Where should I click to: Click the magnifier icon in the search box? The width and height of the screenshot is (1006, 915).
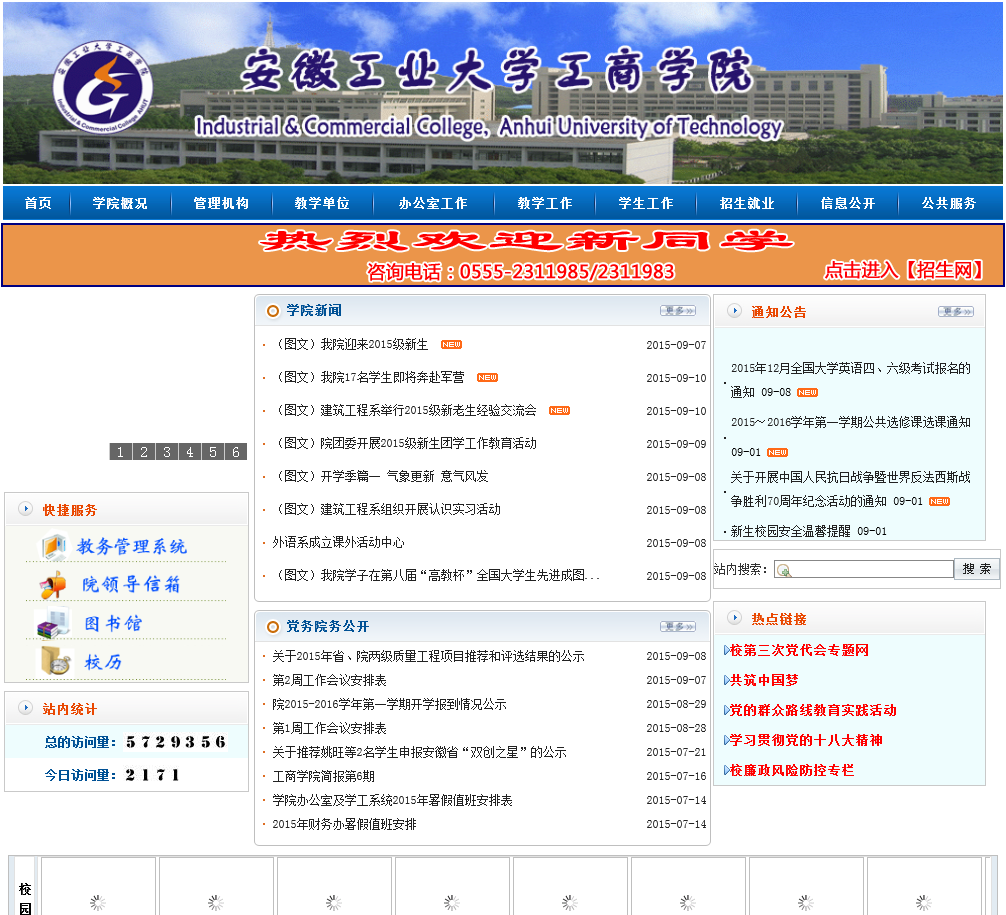click(783, 570)
